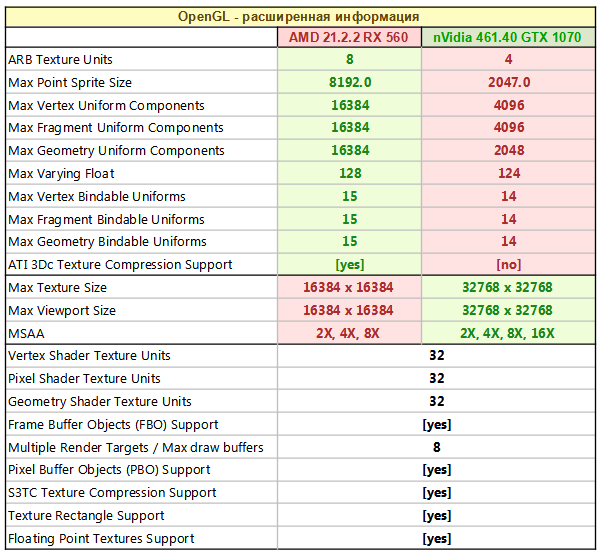
Task: Click the 'OpenGL - расширенная информация' title cell
Action: click(300, 17)
